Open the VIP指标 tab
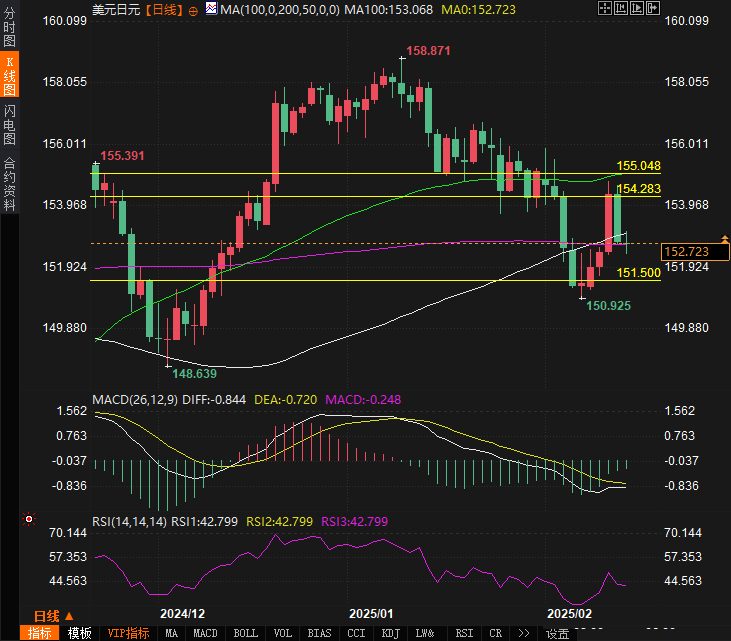This screenshot has width=731, height=641. coord(128,633)
